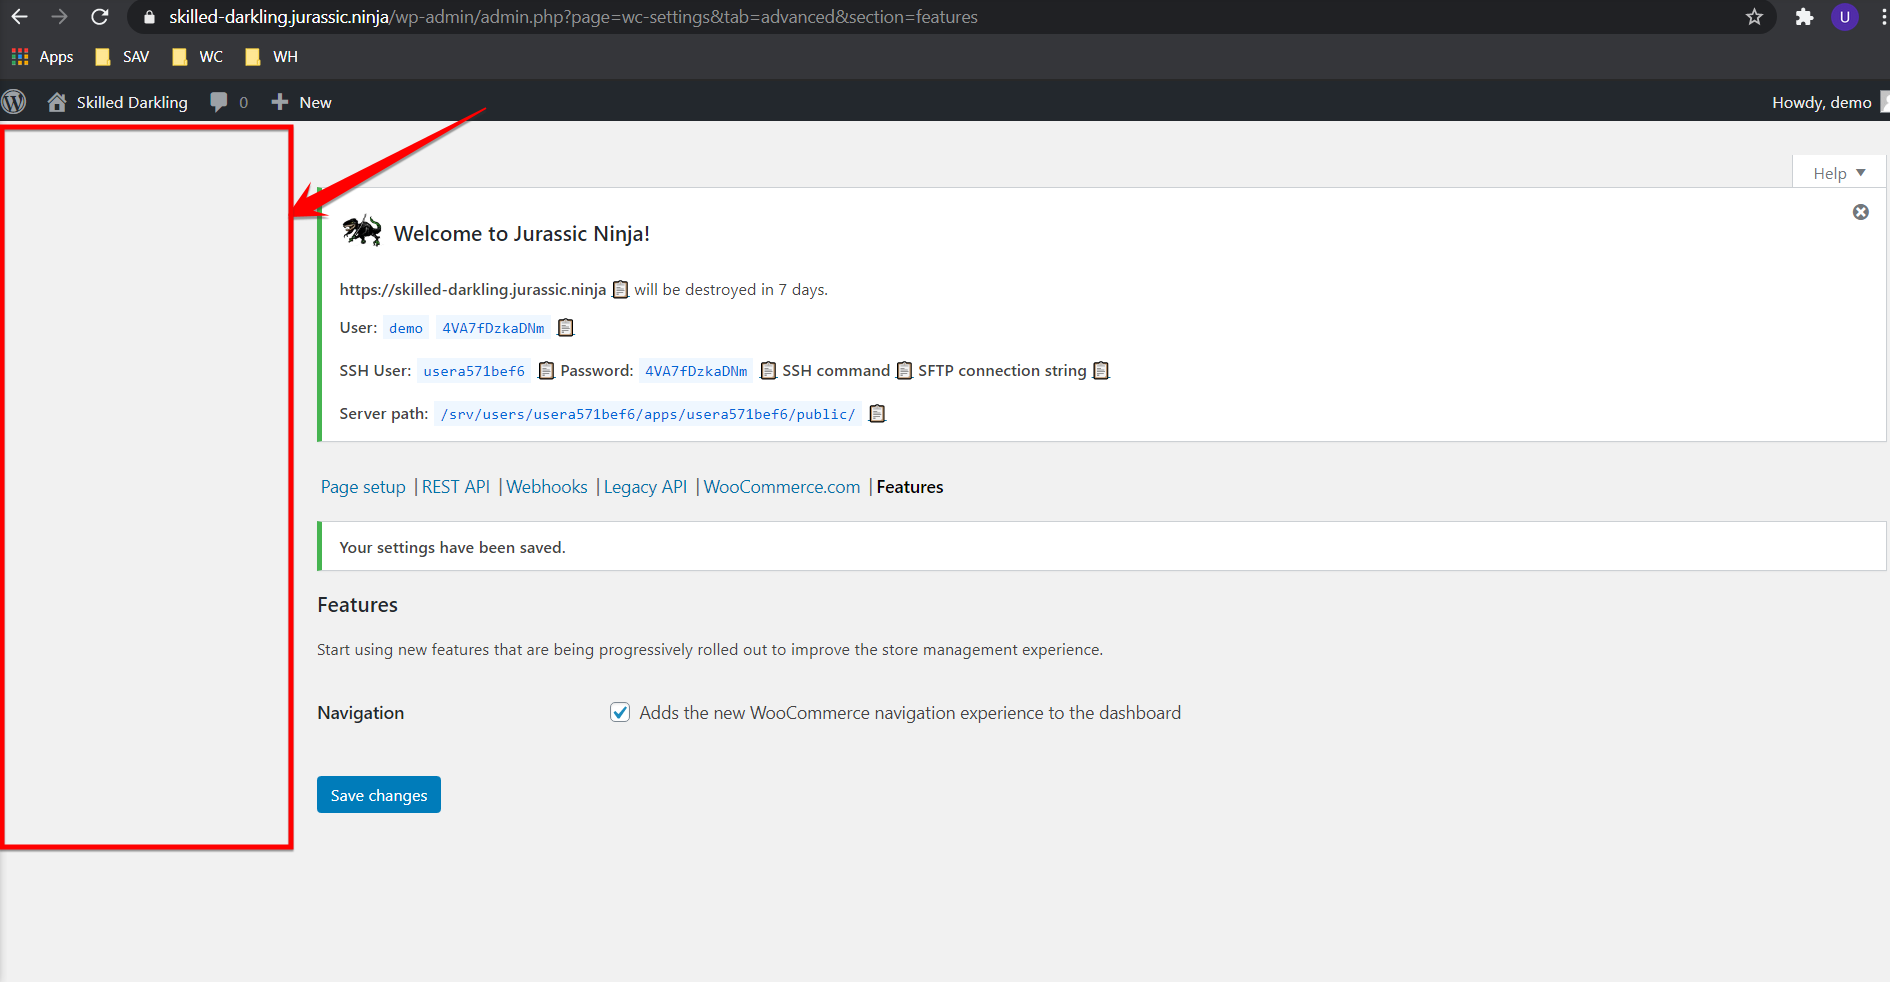Switch to the REST API section

coord(455,487)
